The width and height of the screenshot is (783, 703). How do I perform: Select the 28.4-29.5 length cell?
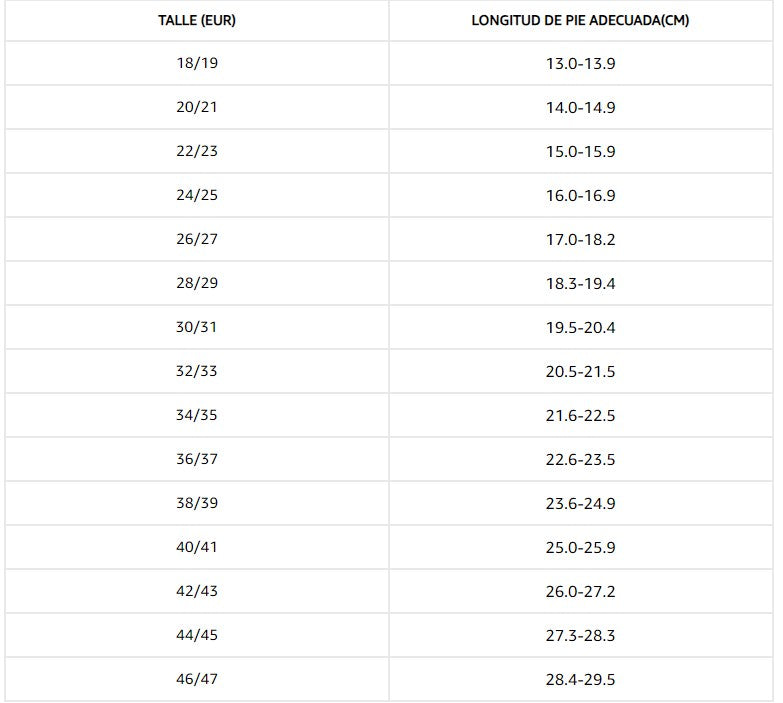click(x=580, y=680)
